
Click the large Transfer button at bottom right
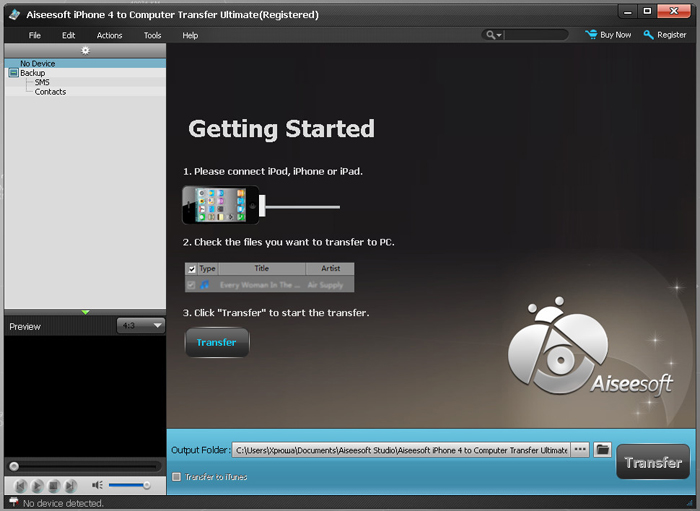(652, 462)
